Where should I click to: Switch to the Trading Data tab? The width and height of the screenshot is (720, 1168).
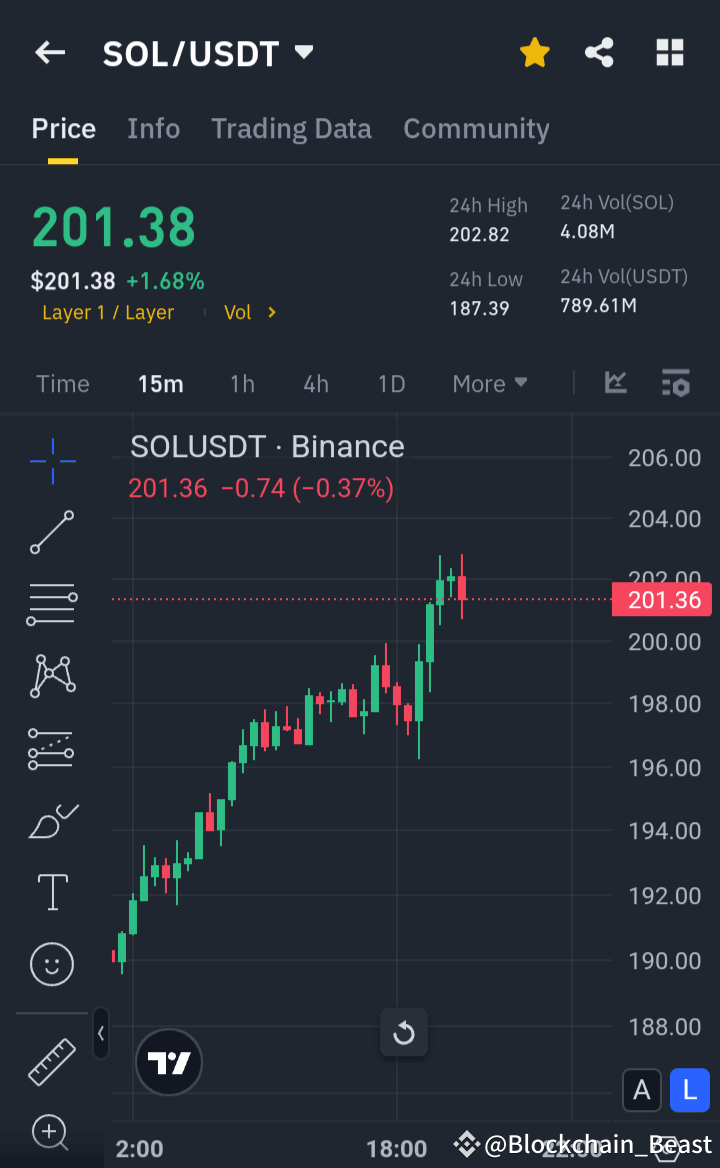click(x=291, y=128)
